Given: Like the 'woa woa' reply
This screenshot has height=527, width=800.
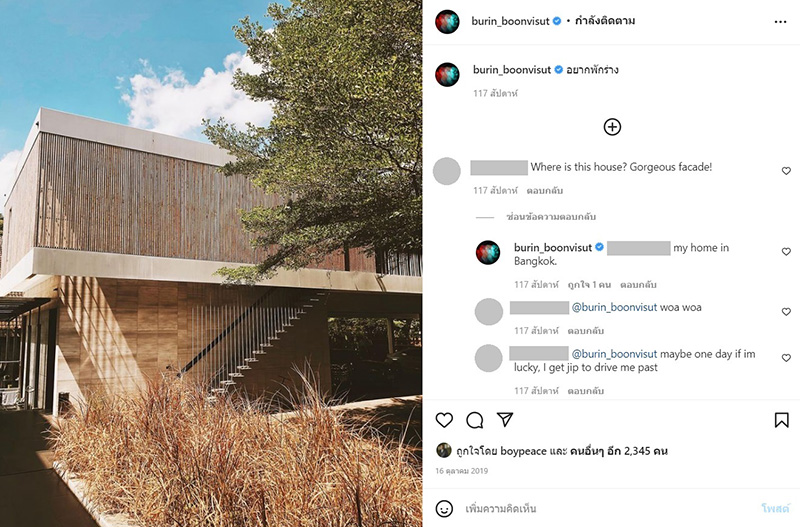Looking at the screenshot, I should coord(786,311).
